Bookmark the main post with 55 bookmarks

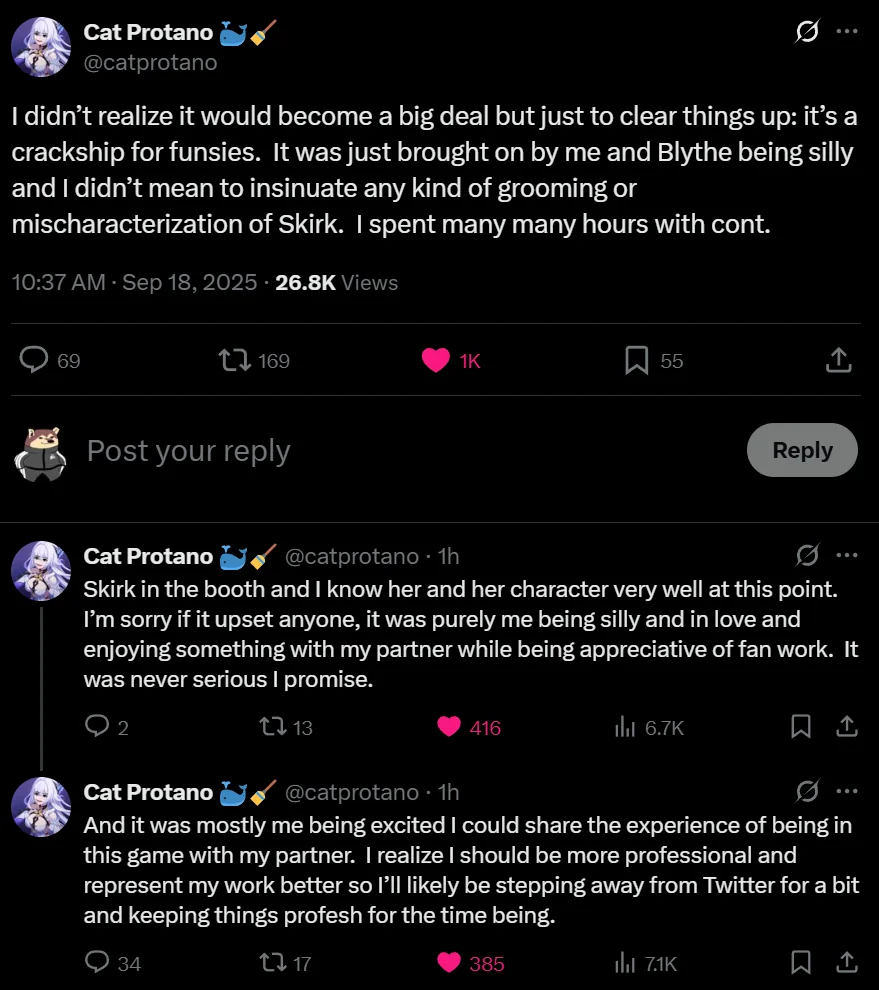point(637,360)
